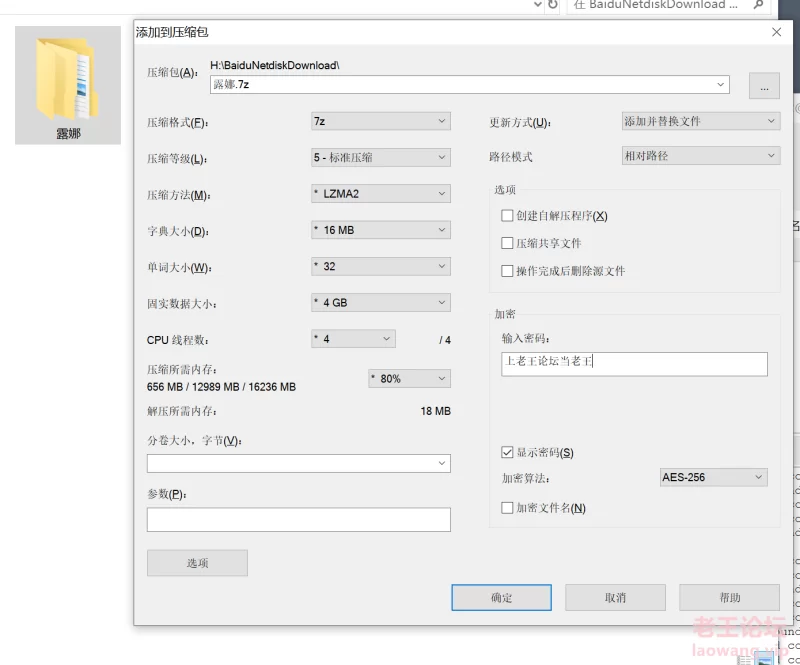Screen dimensions: 800x665
Task: Enable 创建自解压程序 checkbox
Action: click(x=508, y=216)
